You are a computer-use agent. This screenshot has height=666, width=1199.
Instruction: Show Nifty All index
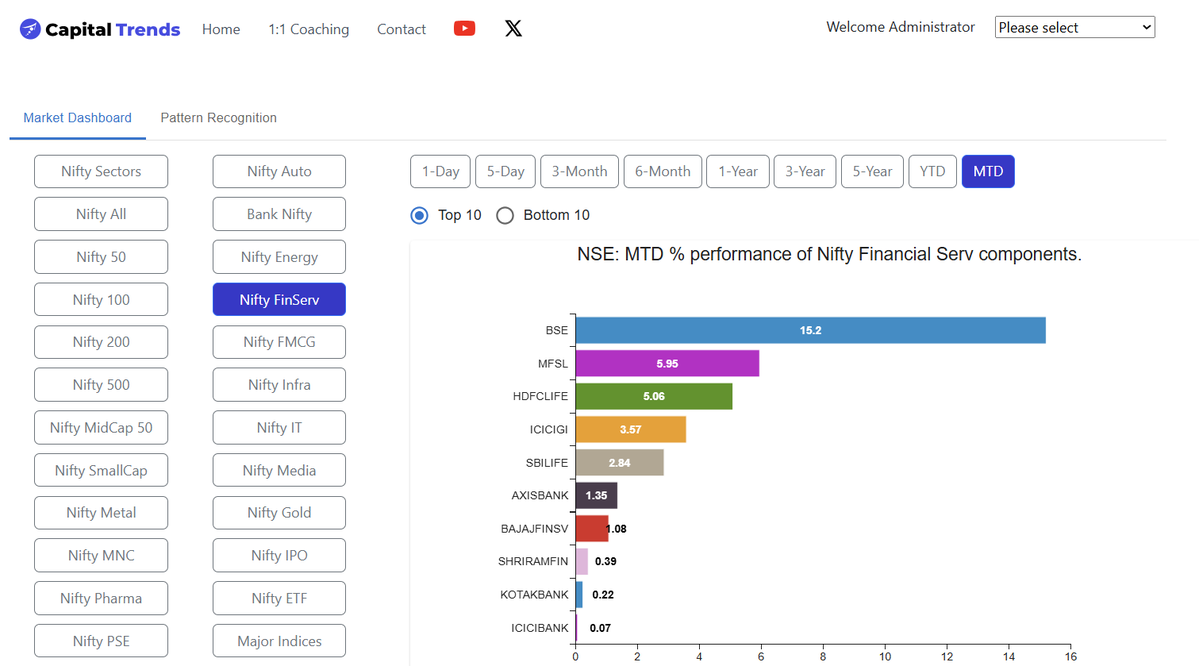(101, 214)
